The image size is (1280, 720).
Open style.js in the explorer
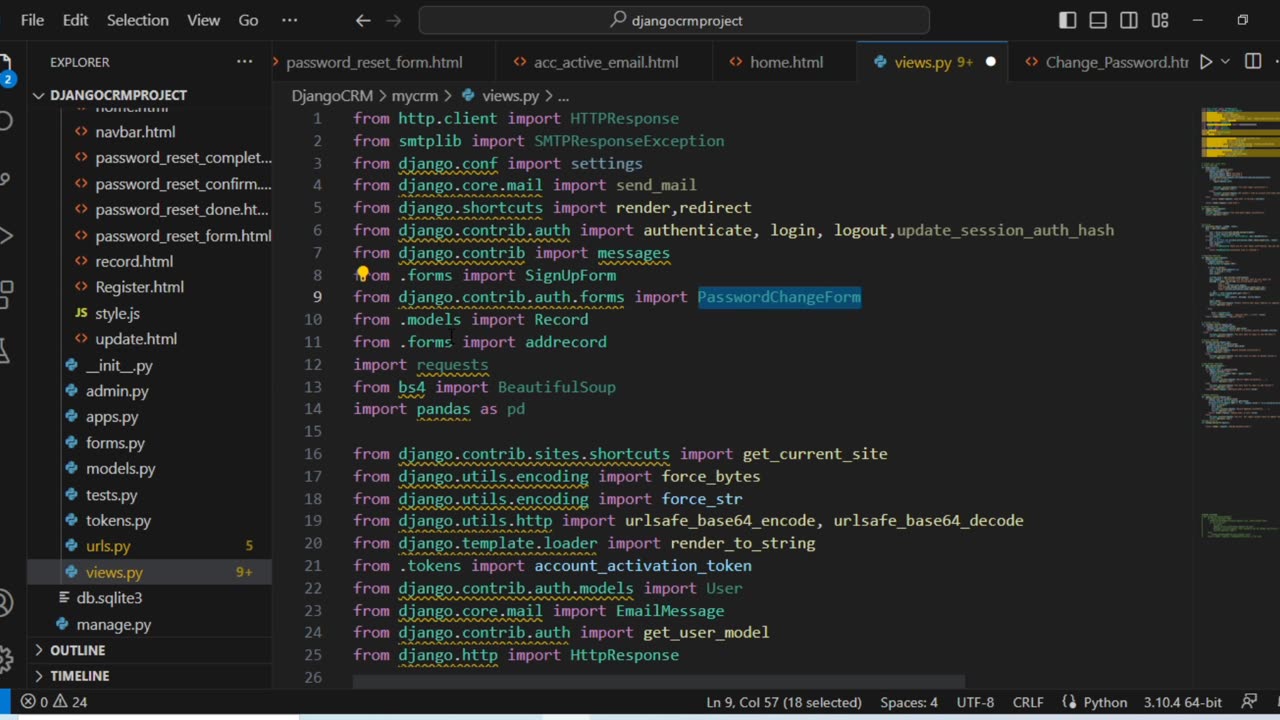[117, 313]
